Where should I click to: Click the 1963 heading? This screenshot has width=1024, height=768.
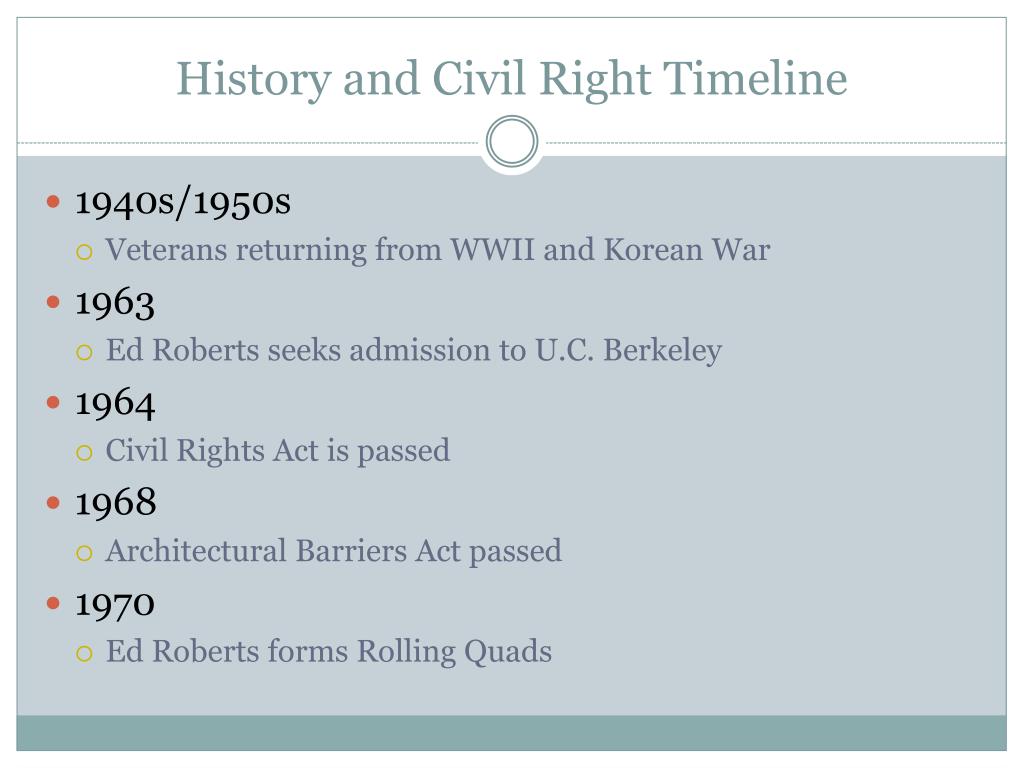click(115, 303)
